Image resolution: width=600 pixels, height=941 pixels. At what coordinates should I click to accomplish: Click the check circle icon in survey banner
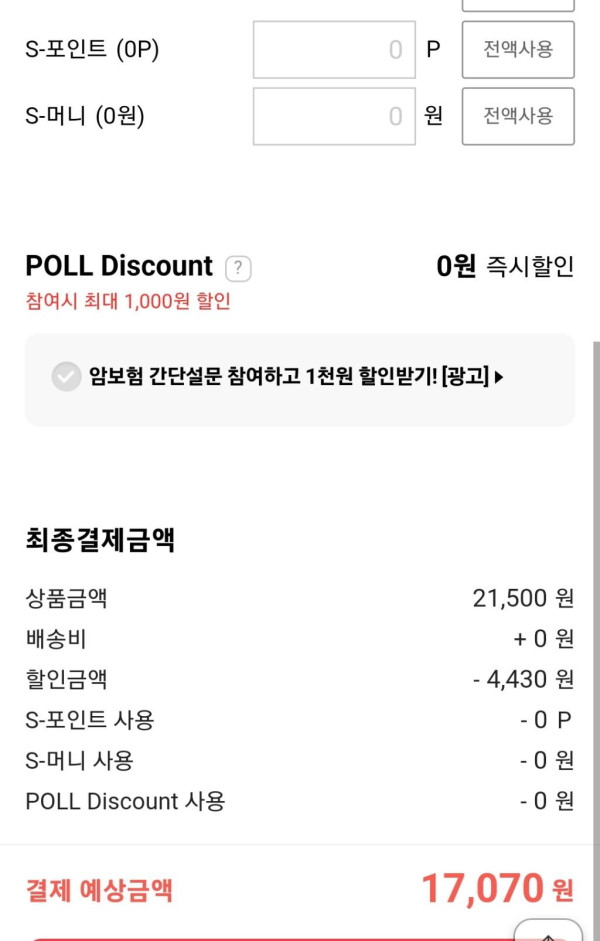point(66,377)
